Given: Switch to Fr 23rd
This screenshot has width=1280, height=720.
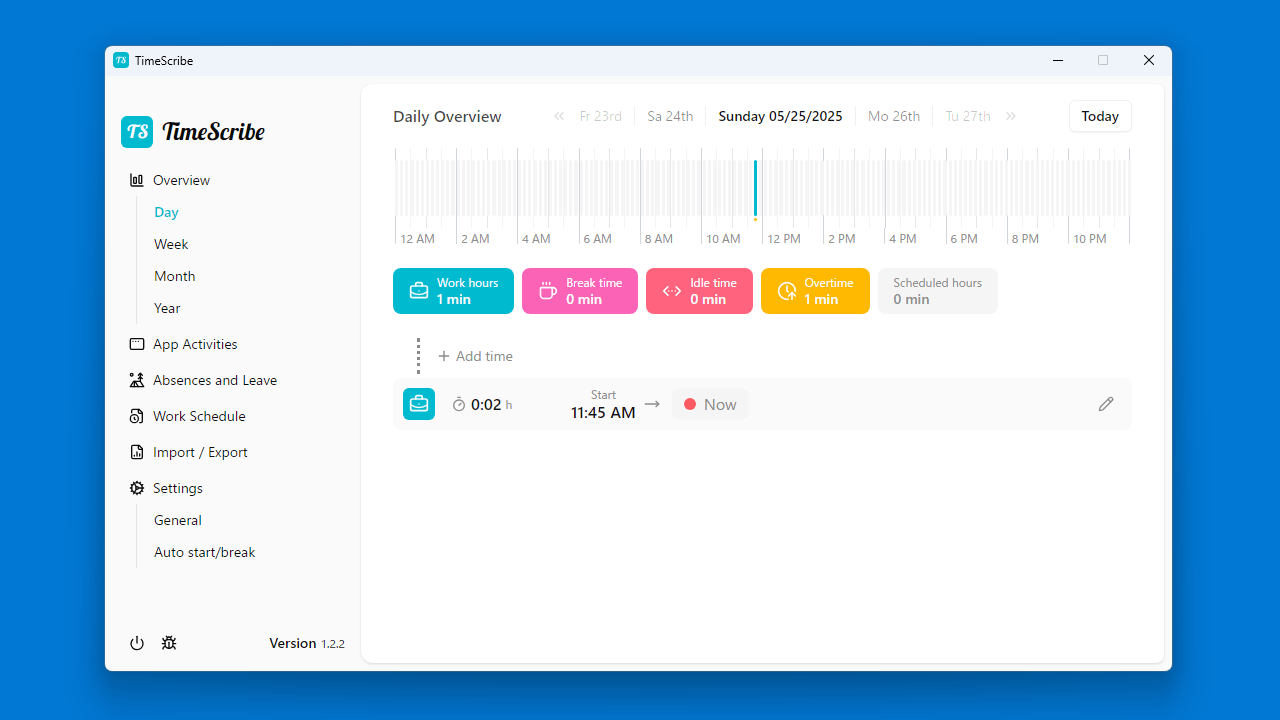Looking at the screenshot, I should pos(601,116).
